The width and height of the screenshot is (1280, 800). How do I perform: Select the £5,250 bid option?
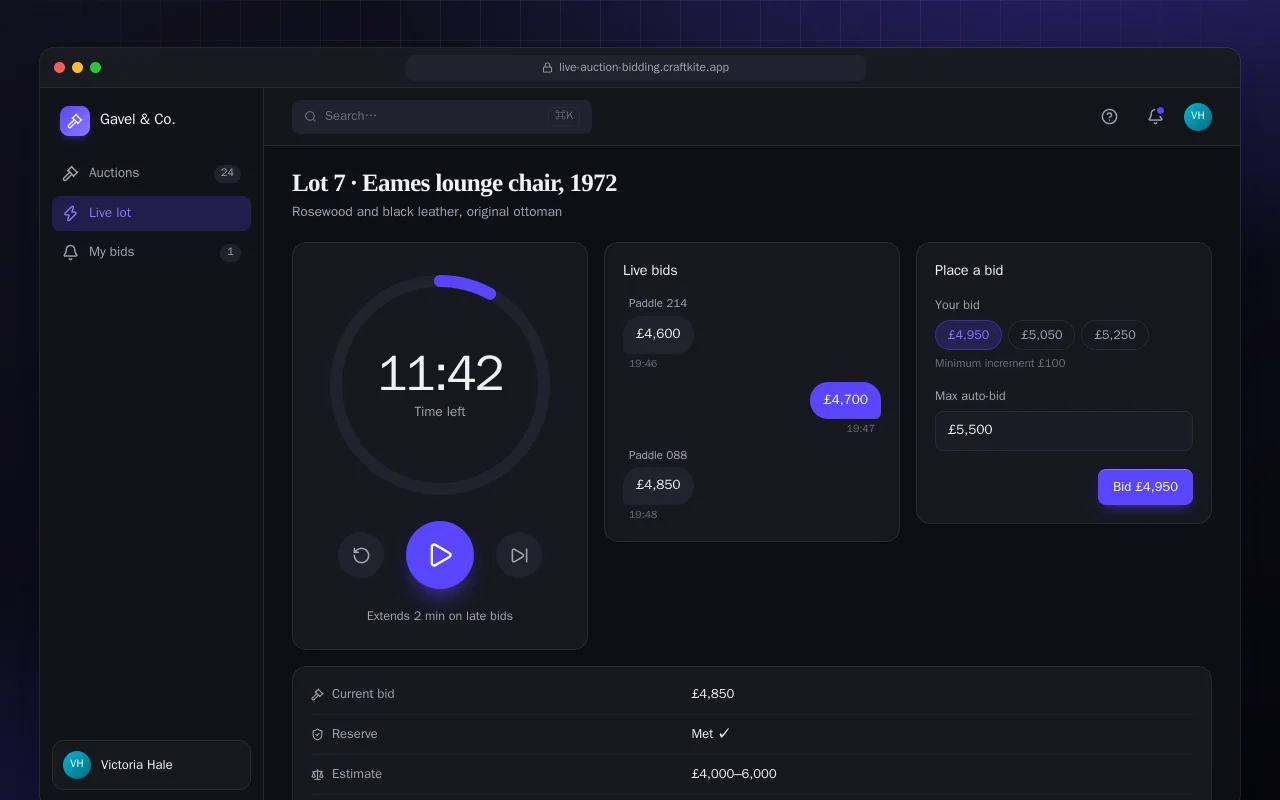tap(1115, 335)
